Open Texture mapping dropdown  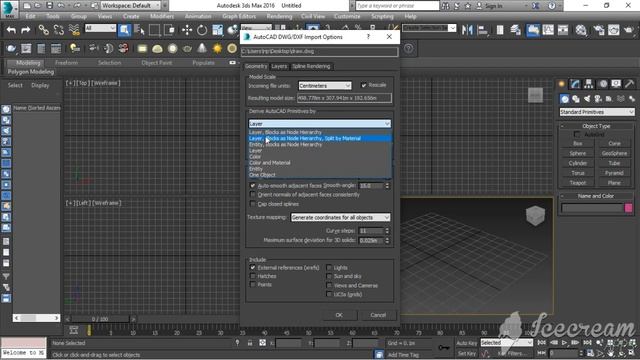coord(340,218)
